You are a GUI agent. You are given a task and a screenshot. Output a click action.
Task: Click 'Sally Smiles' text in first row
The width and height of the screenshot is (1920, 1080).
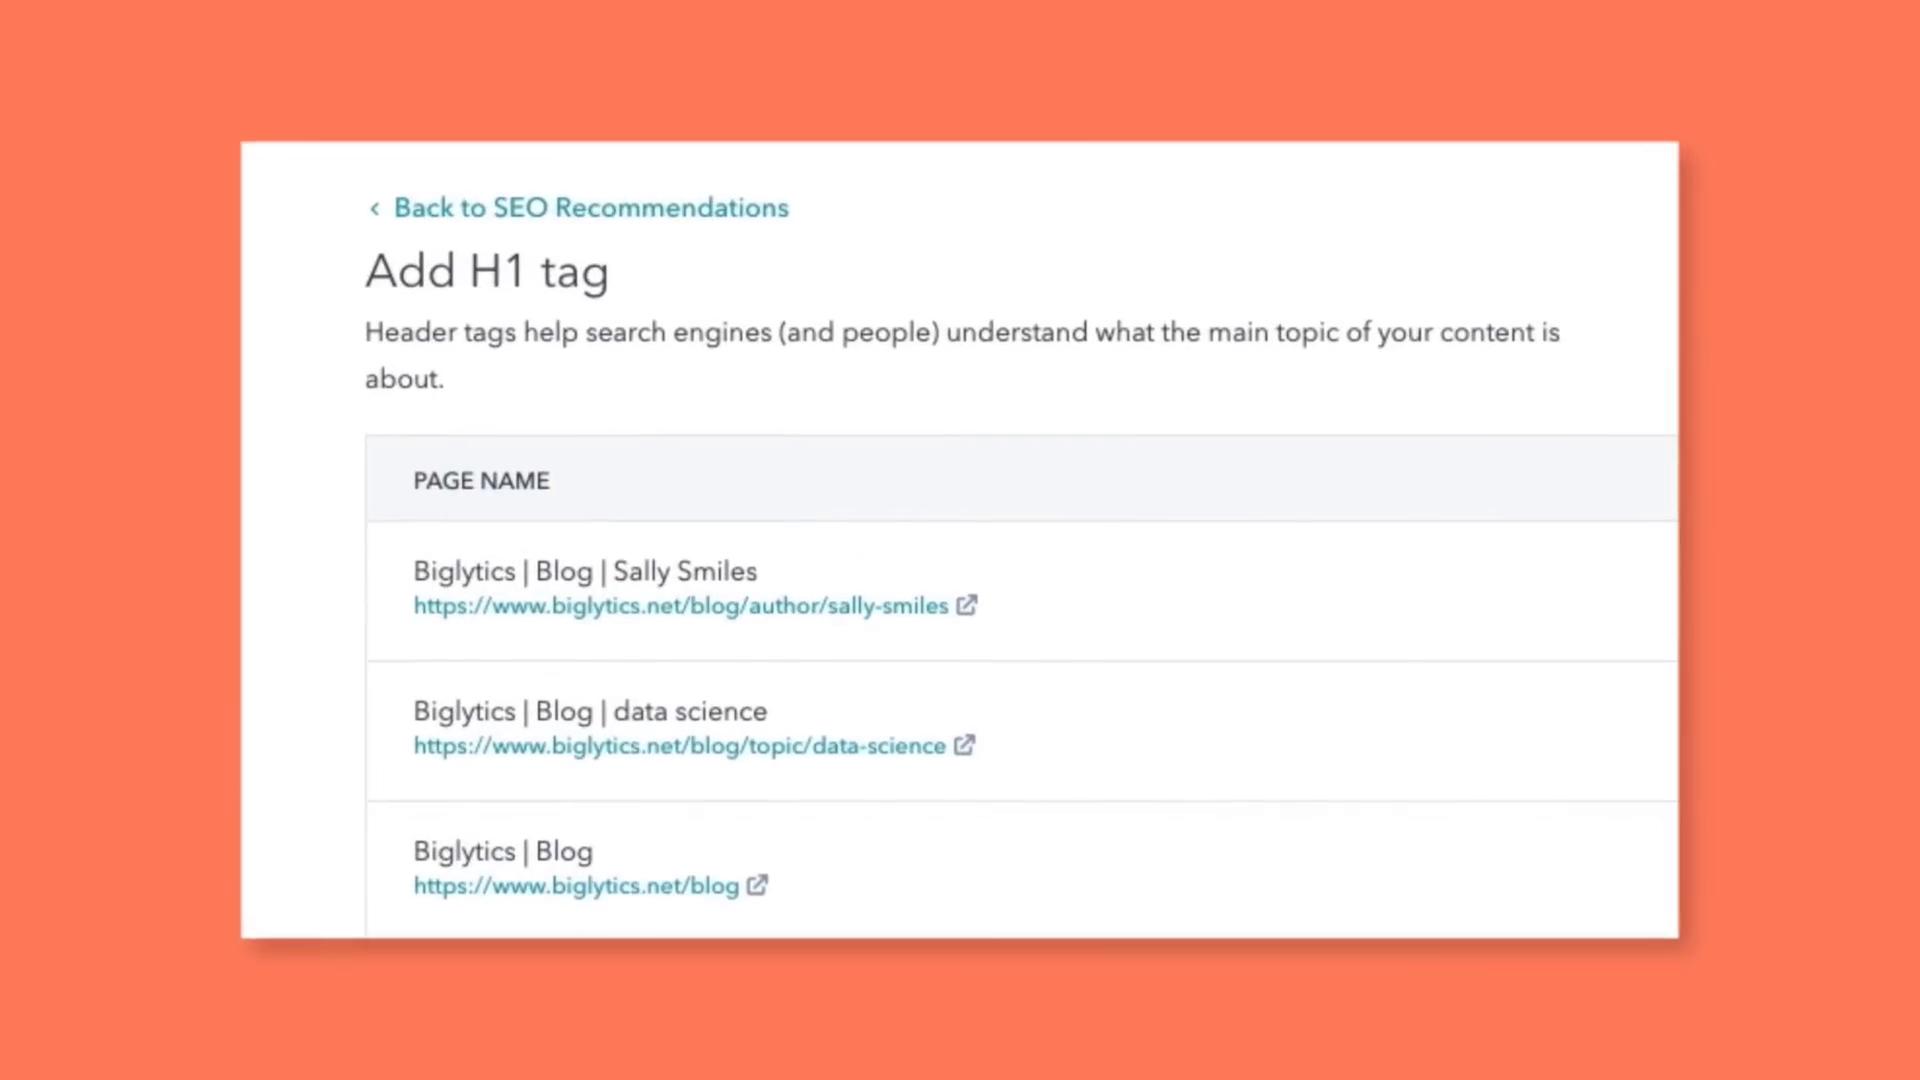pyautogui.click(x=685, y=571)
